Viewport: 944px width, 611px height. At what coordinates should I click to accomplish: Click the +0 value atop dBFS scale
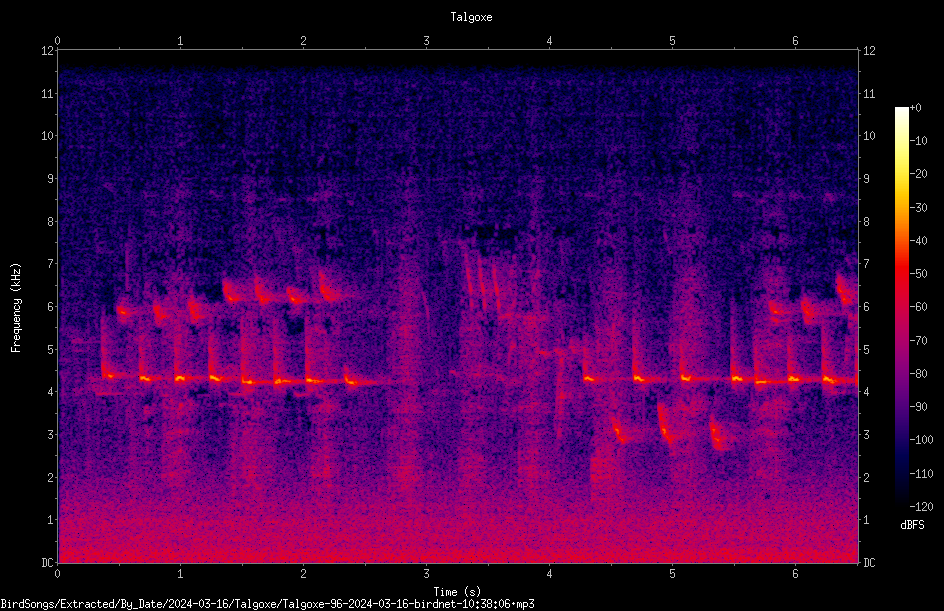(x=916, y=108)
